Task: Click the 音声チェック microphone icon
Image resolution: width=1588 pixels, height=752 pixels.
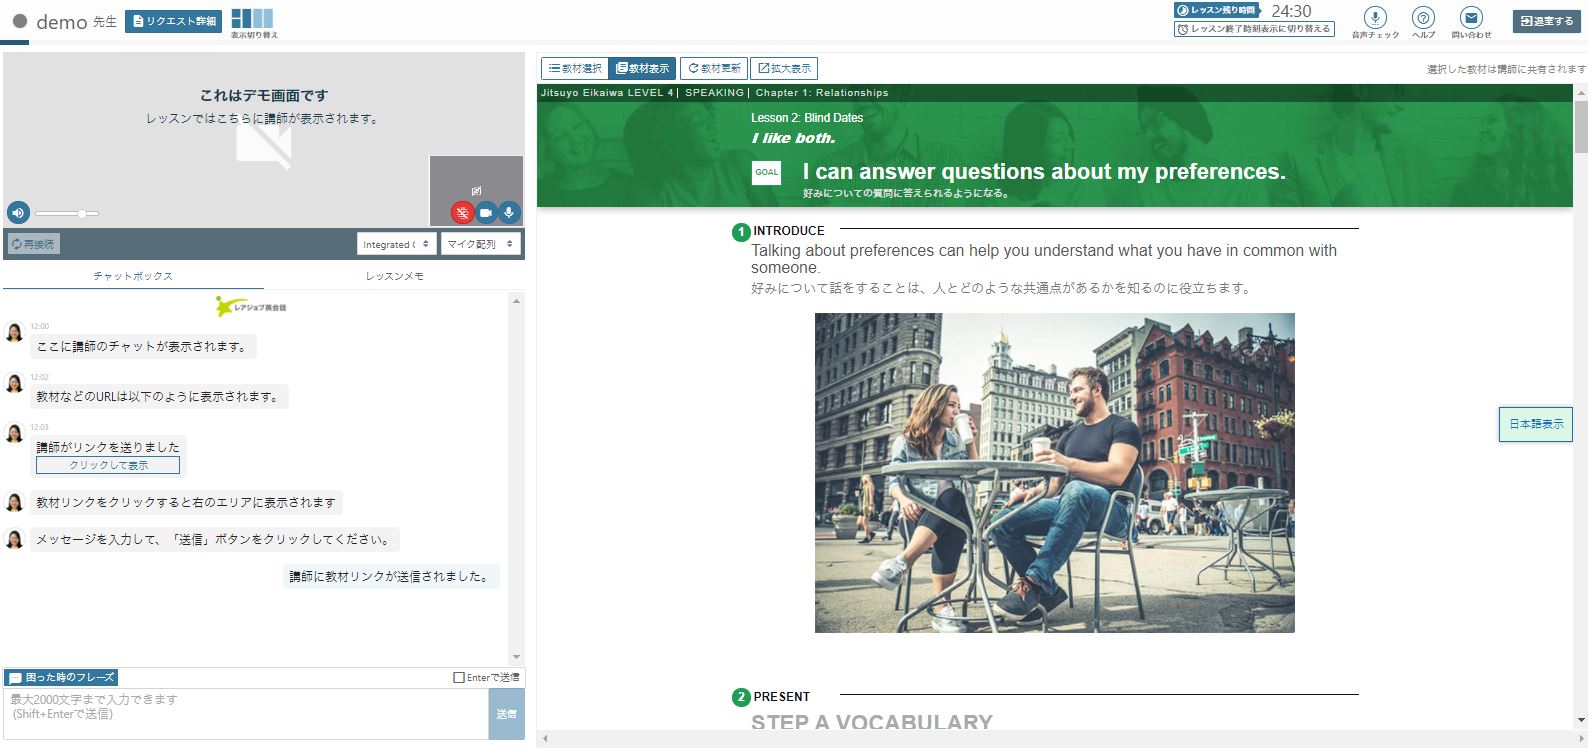Action: 1375,18
